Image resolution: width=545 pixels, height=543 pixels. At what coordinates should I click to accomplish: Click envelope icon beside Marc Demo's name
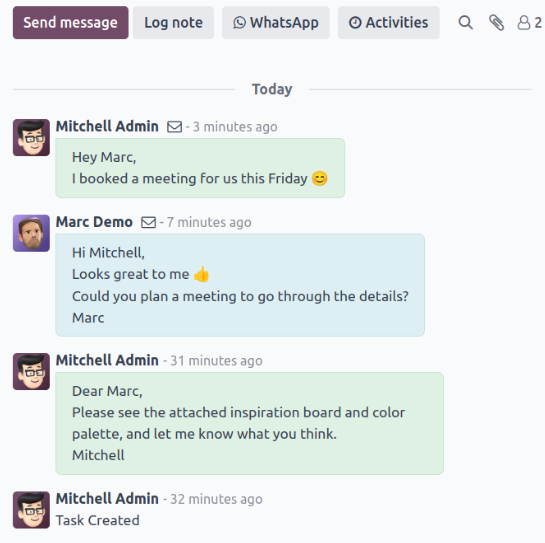pos(148,222)
